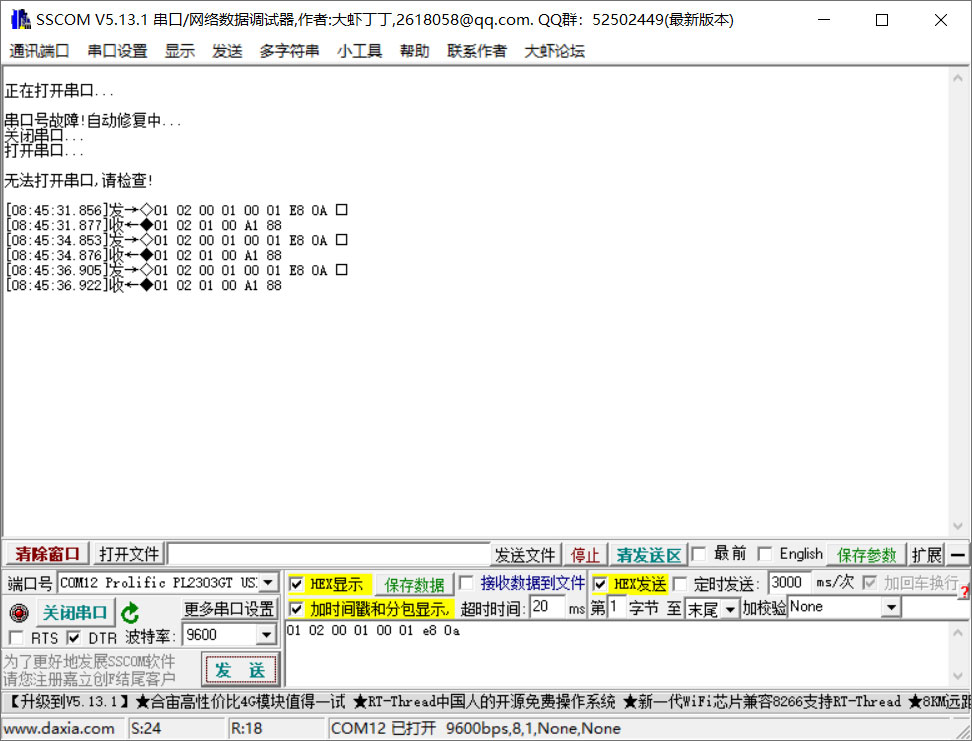
Task: Click the 保存数据 button
Action: tap(414, 585)
